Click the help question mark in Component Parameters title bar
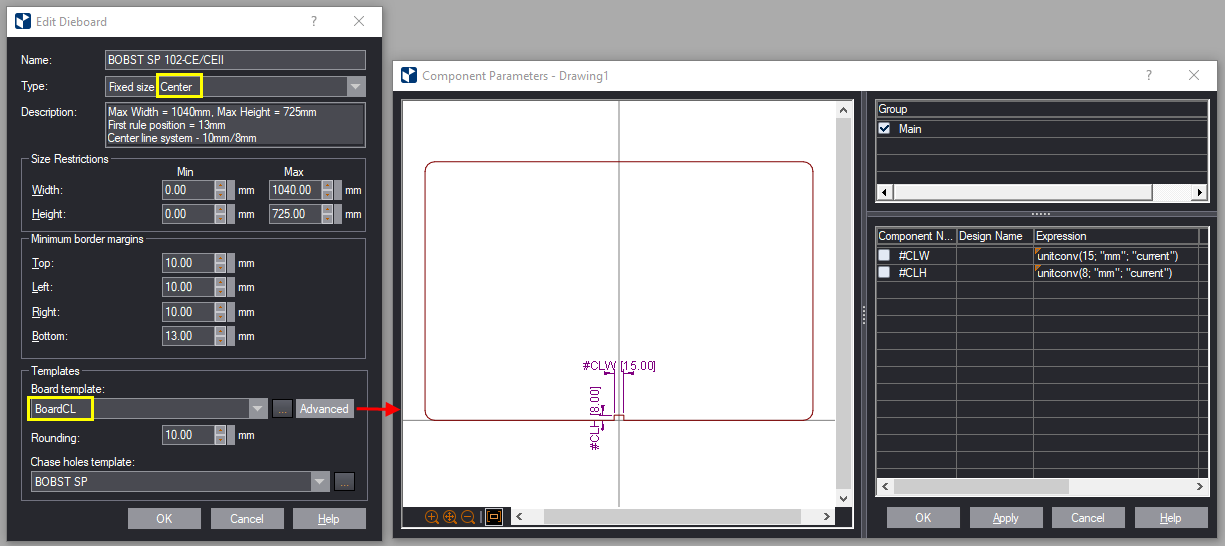Image resolution: width=1225 pixels, height=546 pixels. pyautogui.click(x=1148, y=75)
